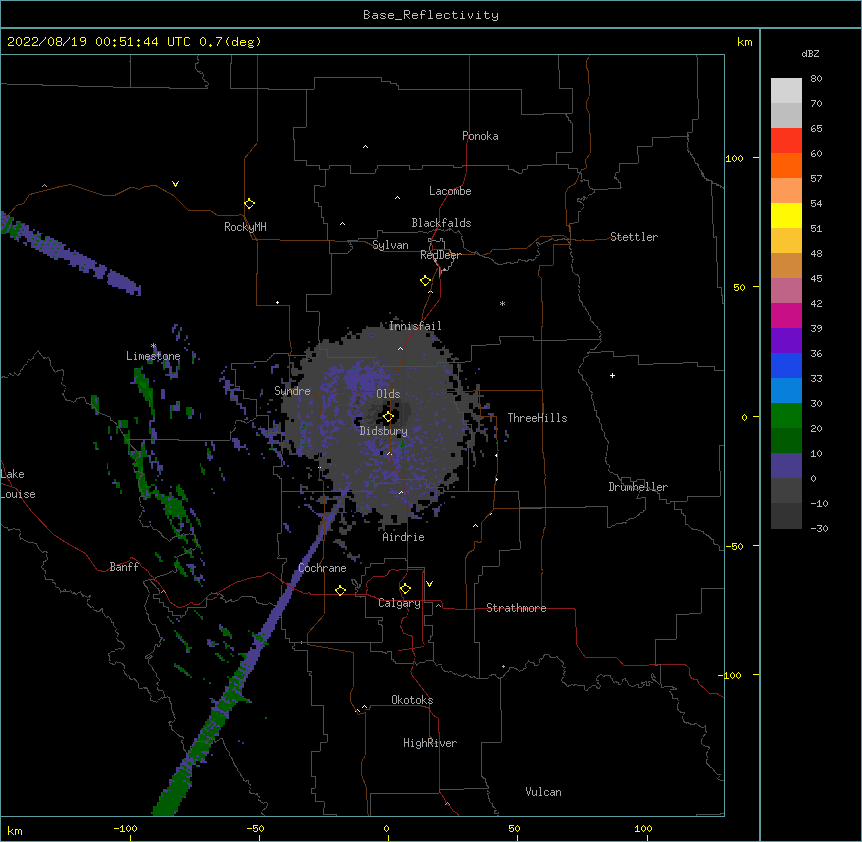Select the HighRiver label
The image size is (862, 842).
pyautogui.click(x=430, y=743)
